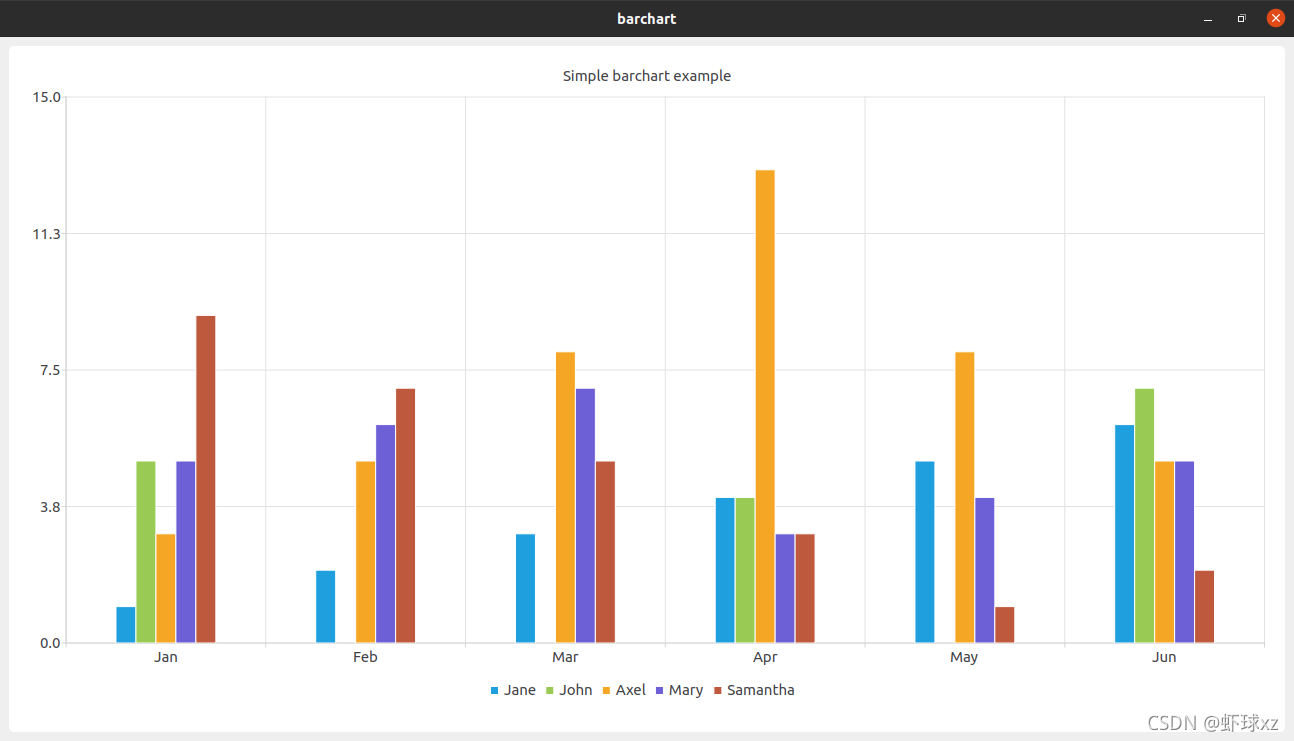Screen dimensions: 1294x741
Task: Click Axel's orange bar in Jan
Action: coord(166,588)
